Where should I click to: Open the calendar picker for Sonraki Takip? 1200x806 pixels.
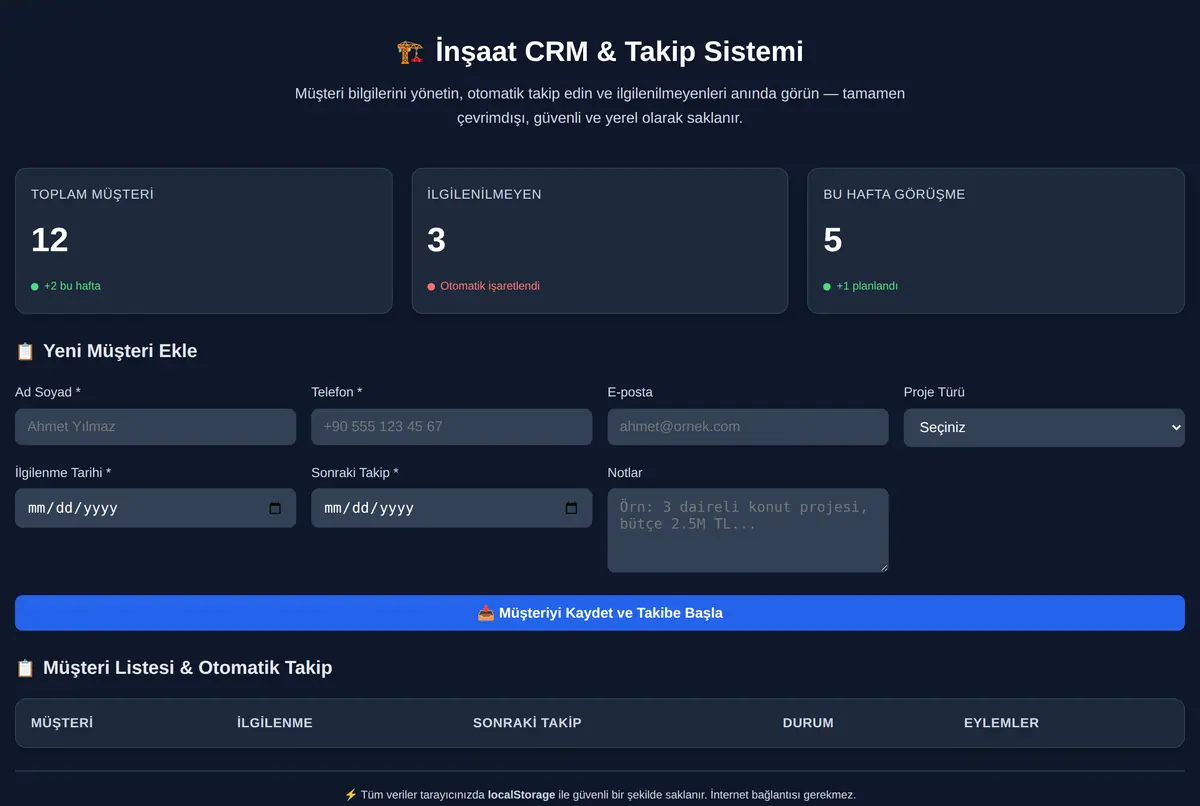(x=571, y=508)
